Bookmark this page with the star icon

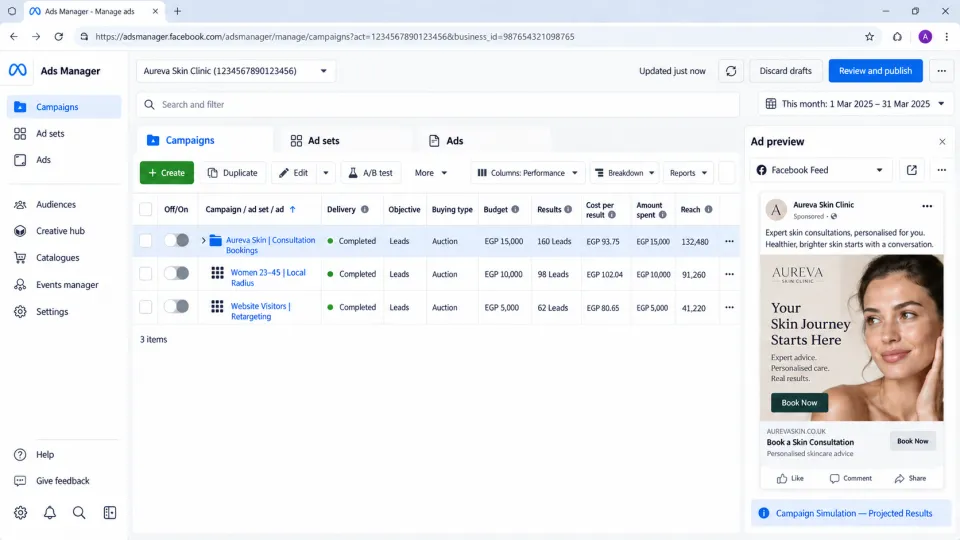coord(869,37)
